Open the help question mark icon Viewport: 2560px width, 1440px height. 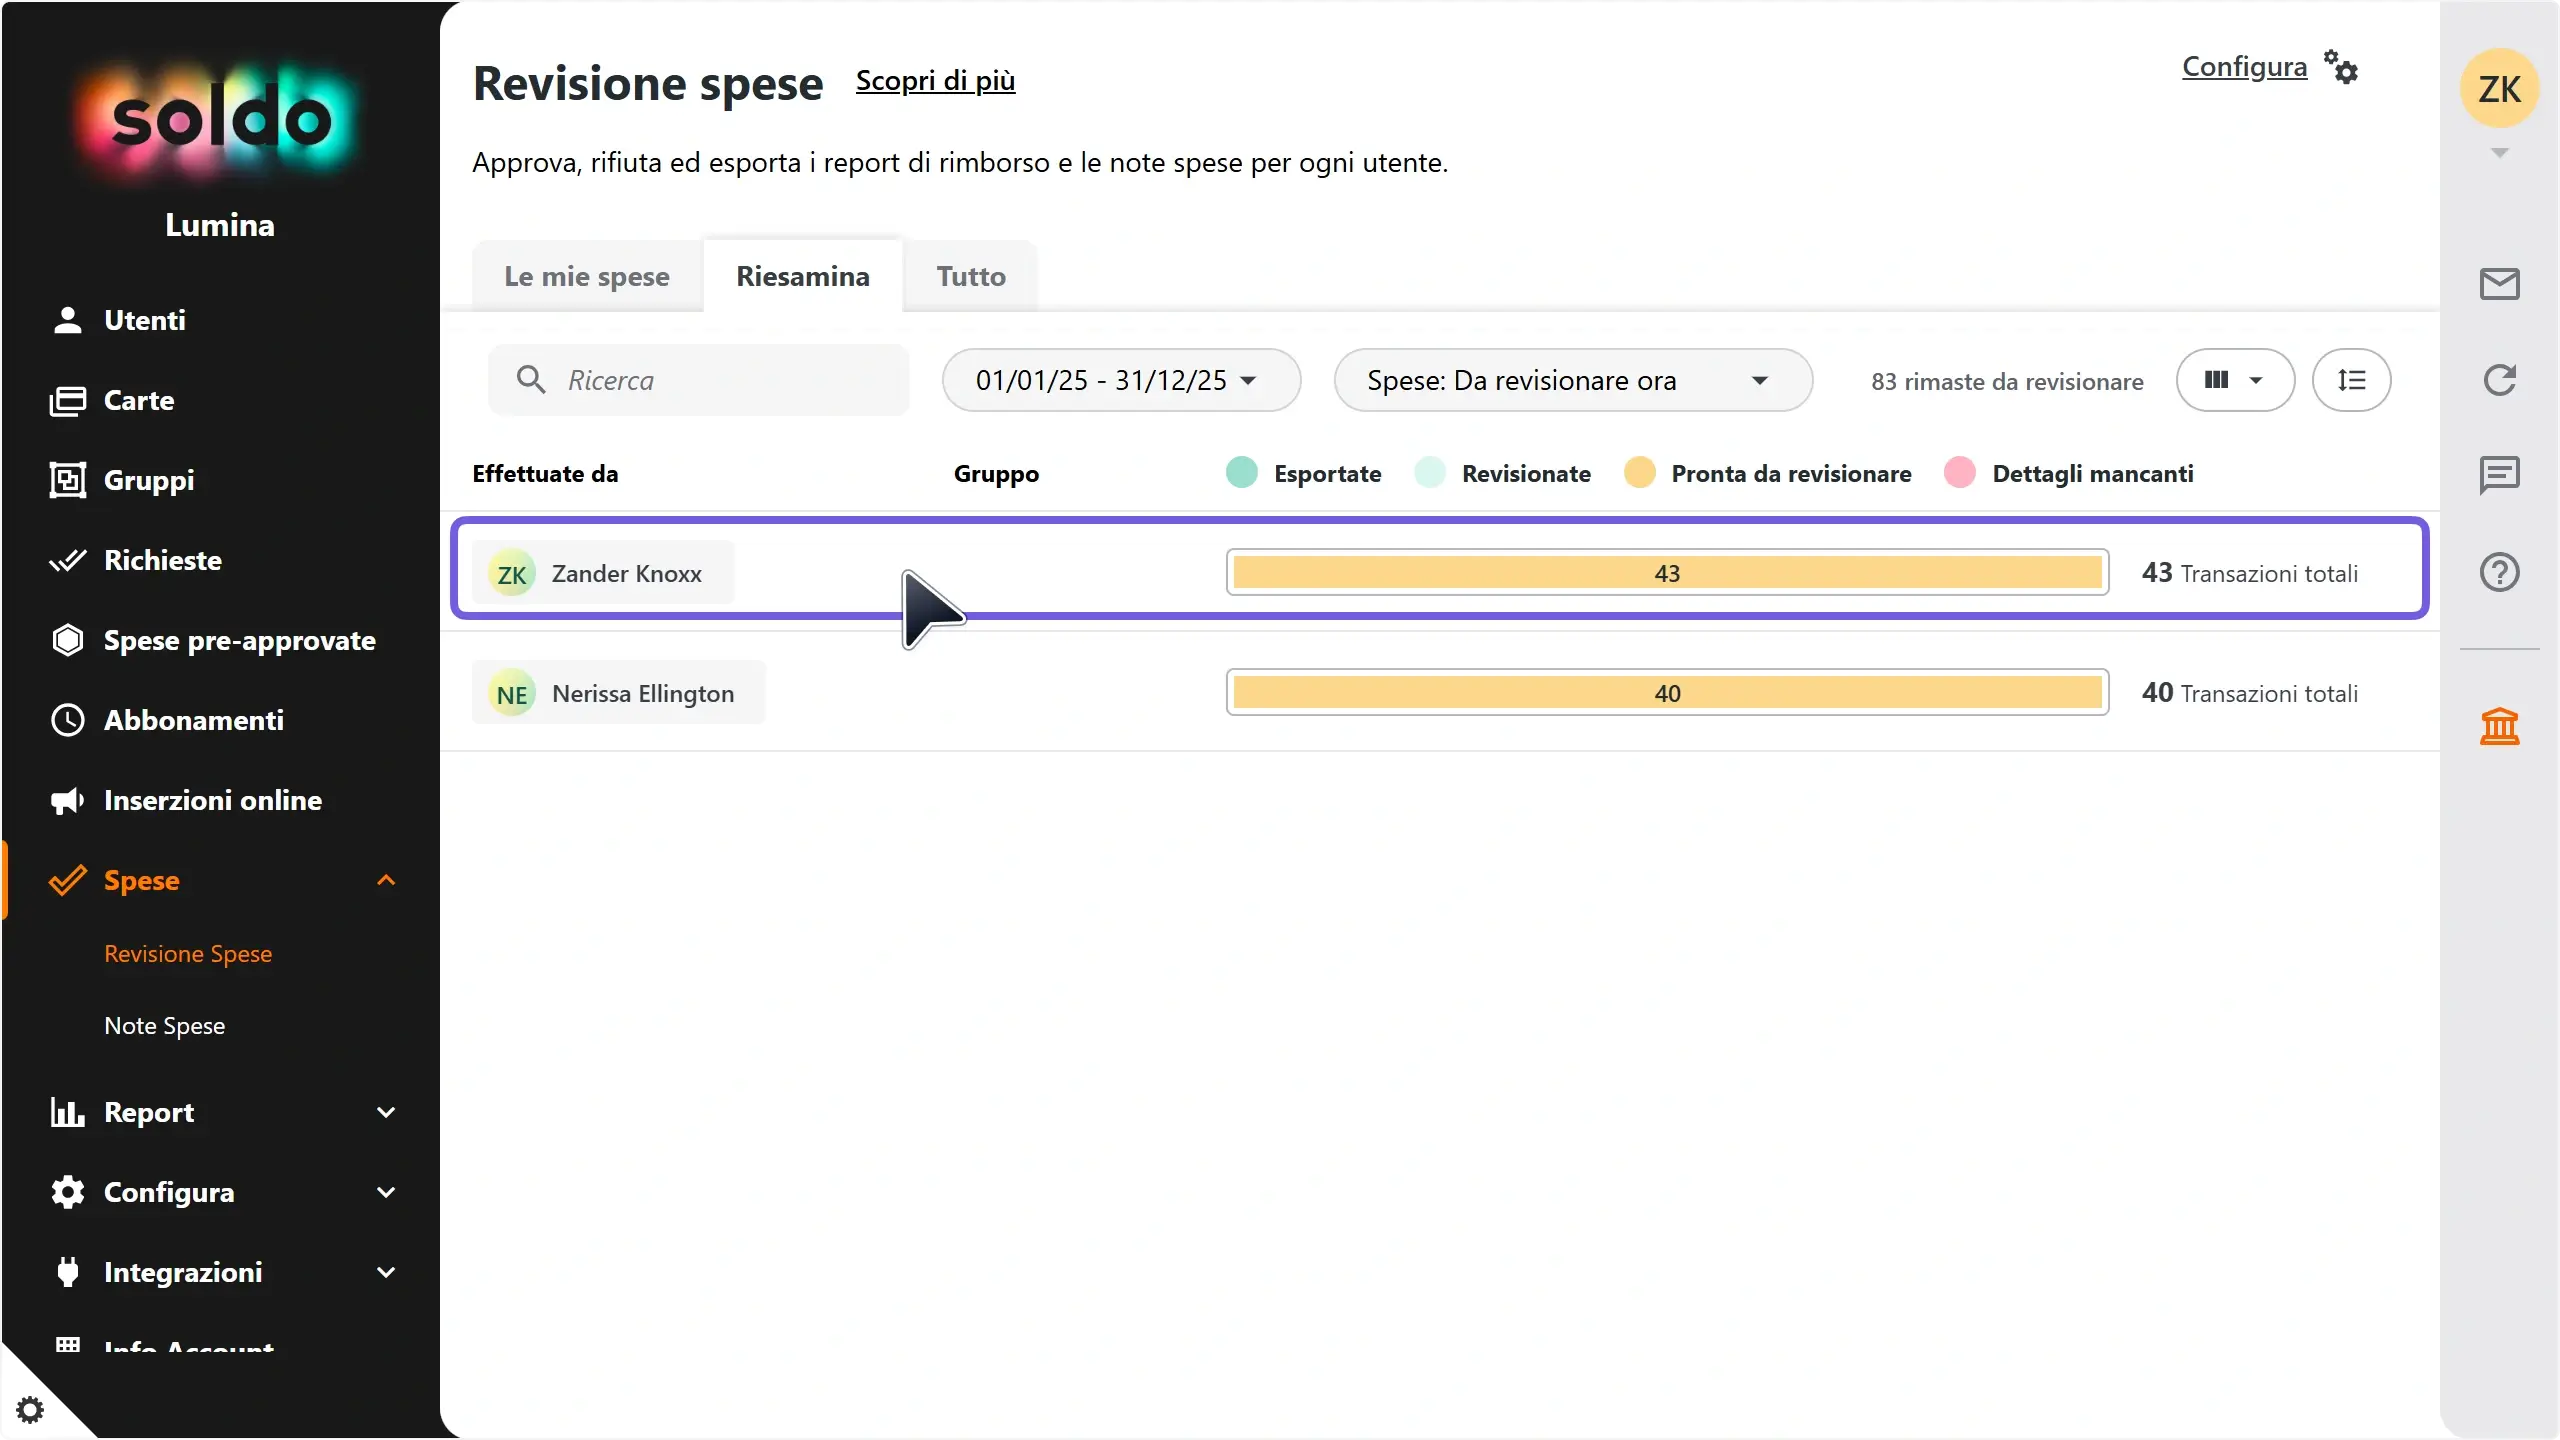[x=2499, y=572]
